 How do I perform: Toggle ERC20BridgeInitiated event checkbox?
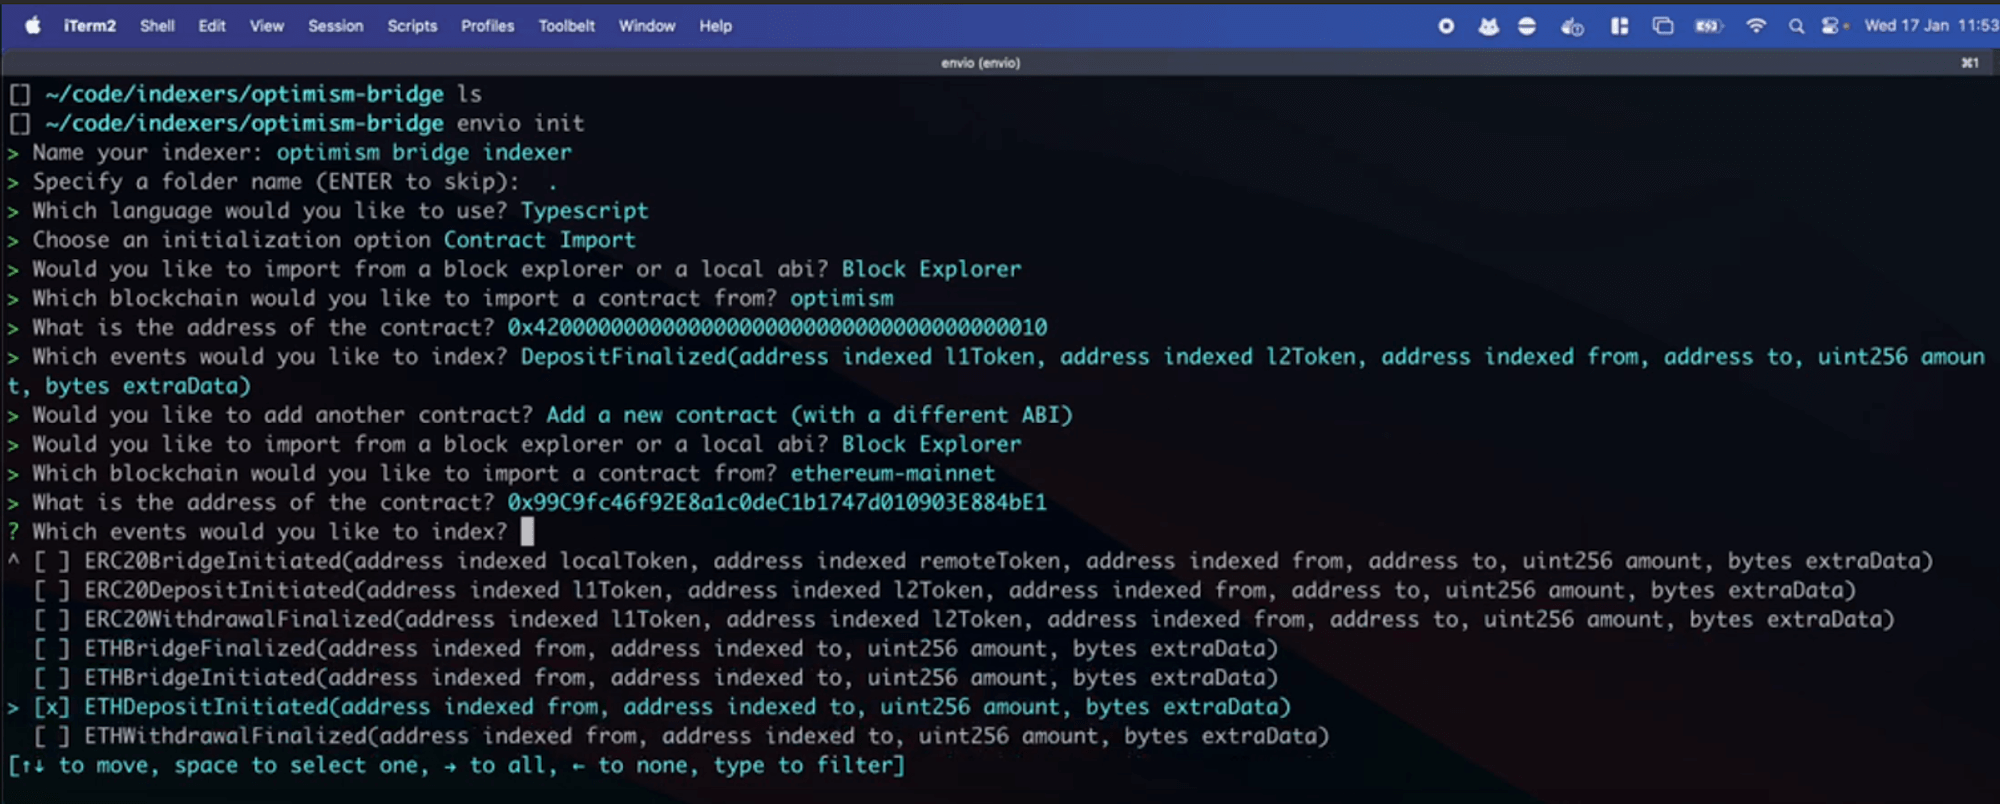point(52,561)
